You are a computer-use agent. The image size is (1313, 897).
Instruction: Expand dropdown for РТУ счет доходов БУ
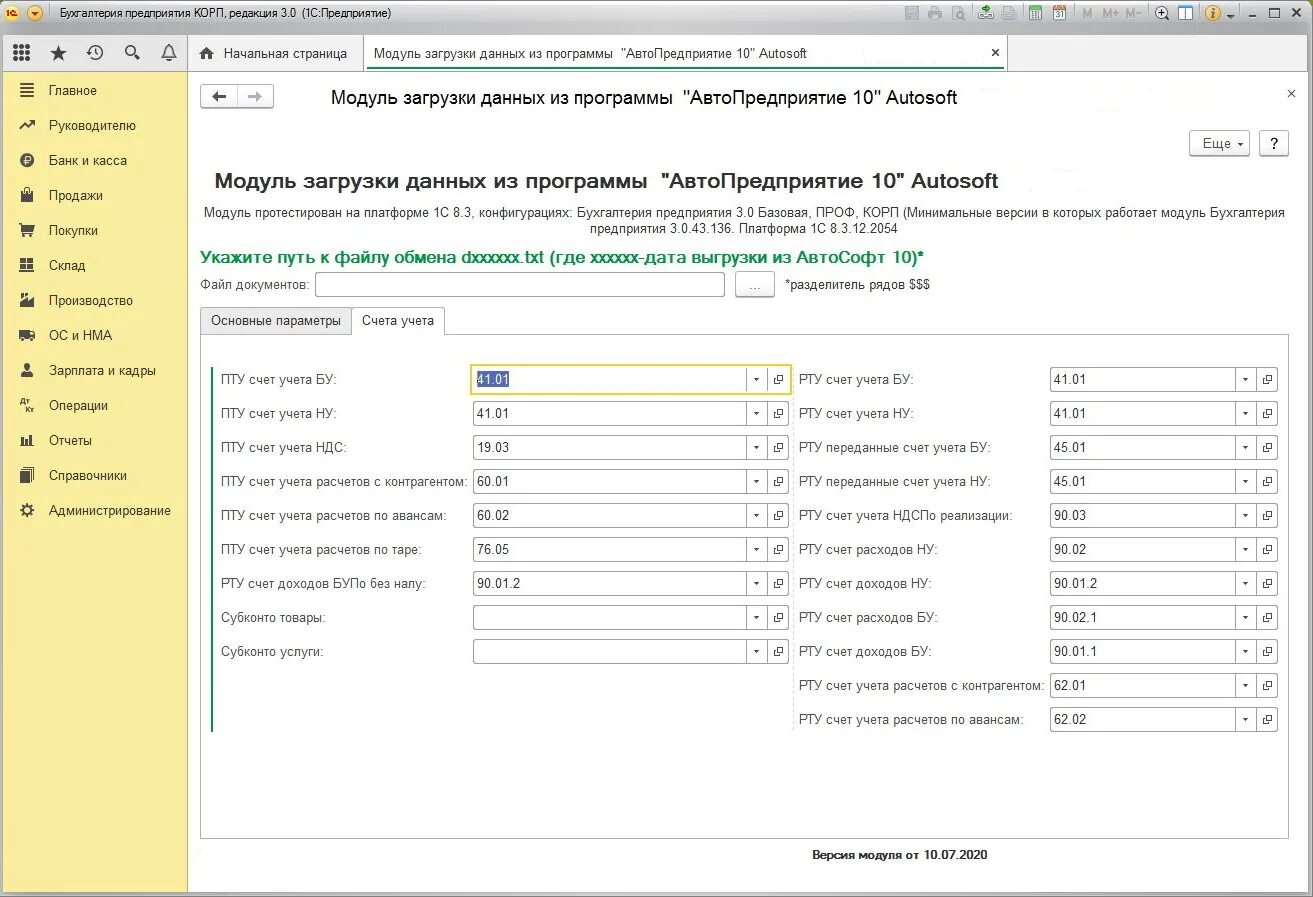[1246, 652]
